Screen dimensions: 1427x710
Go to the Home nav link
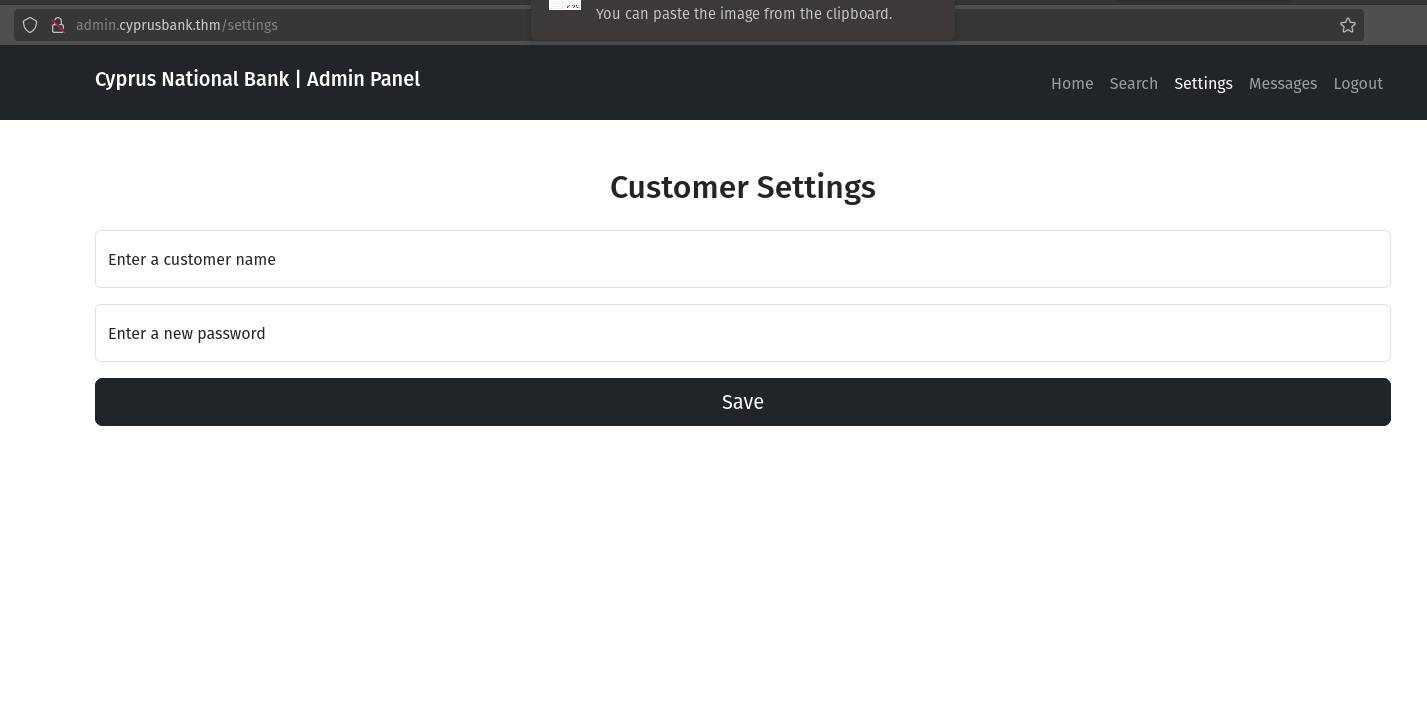tap(1072, 84)
